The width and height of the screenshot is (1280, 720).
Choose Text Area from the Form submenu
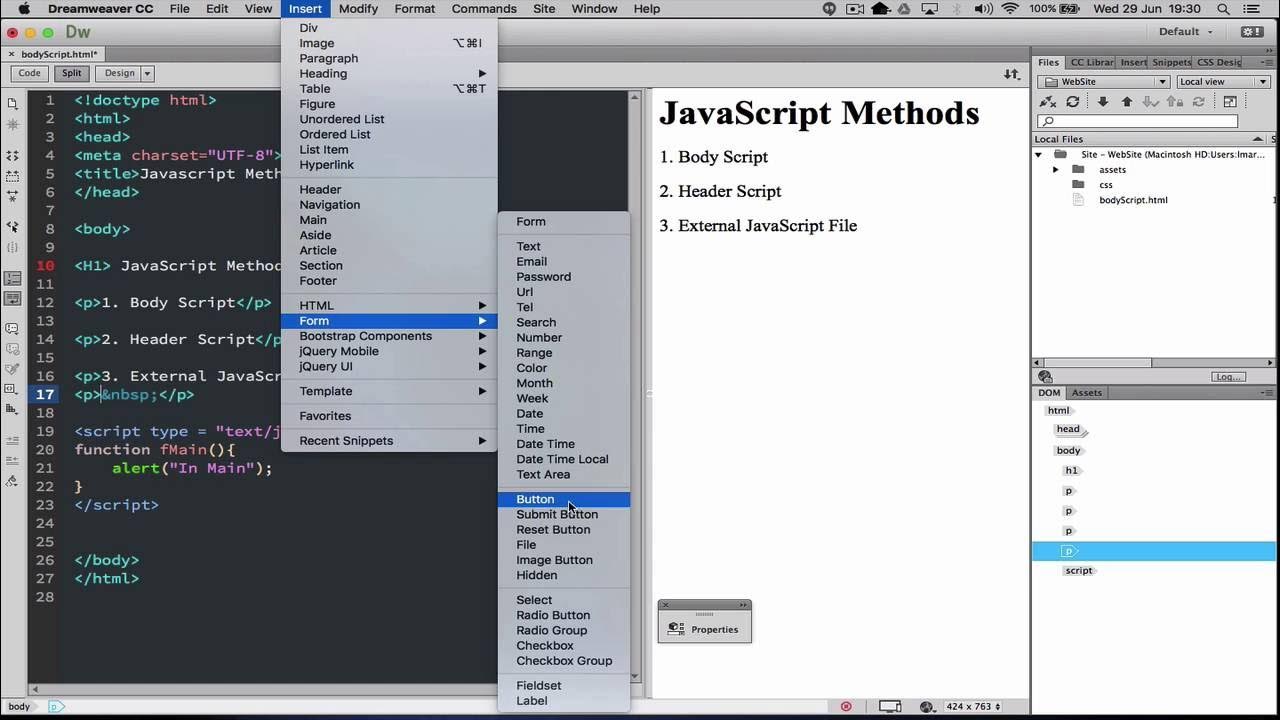564,474
